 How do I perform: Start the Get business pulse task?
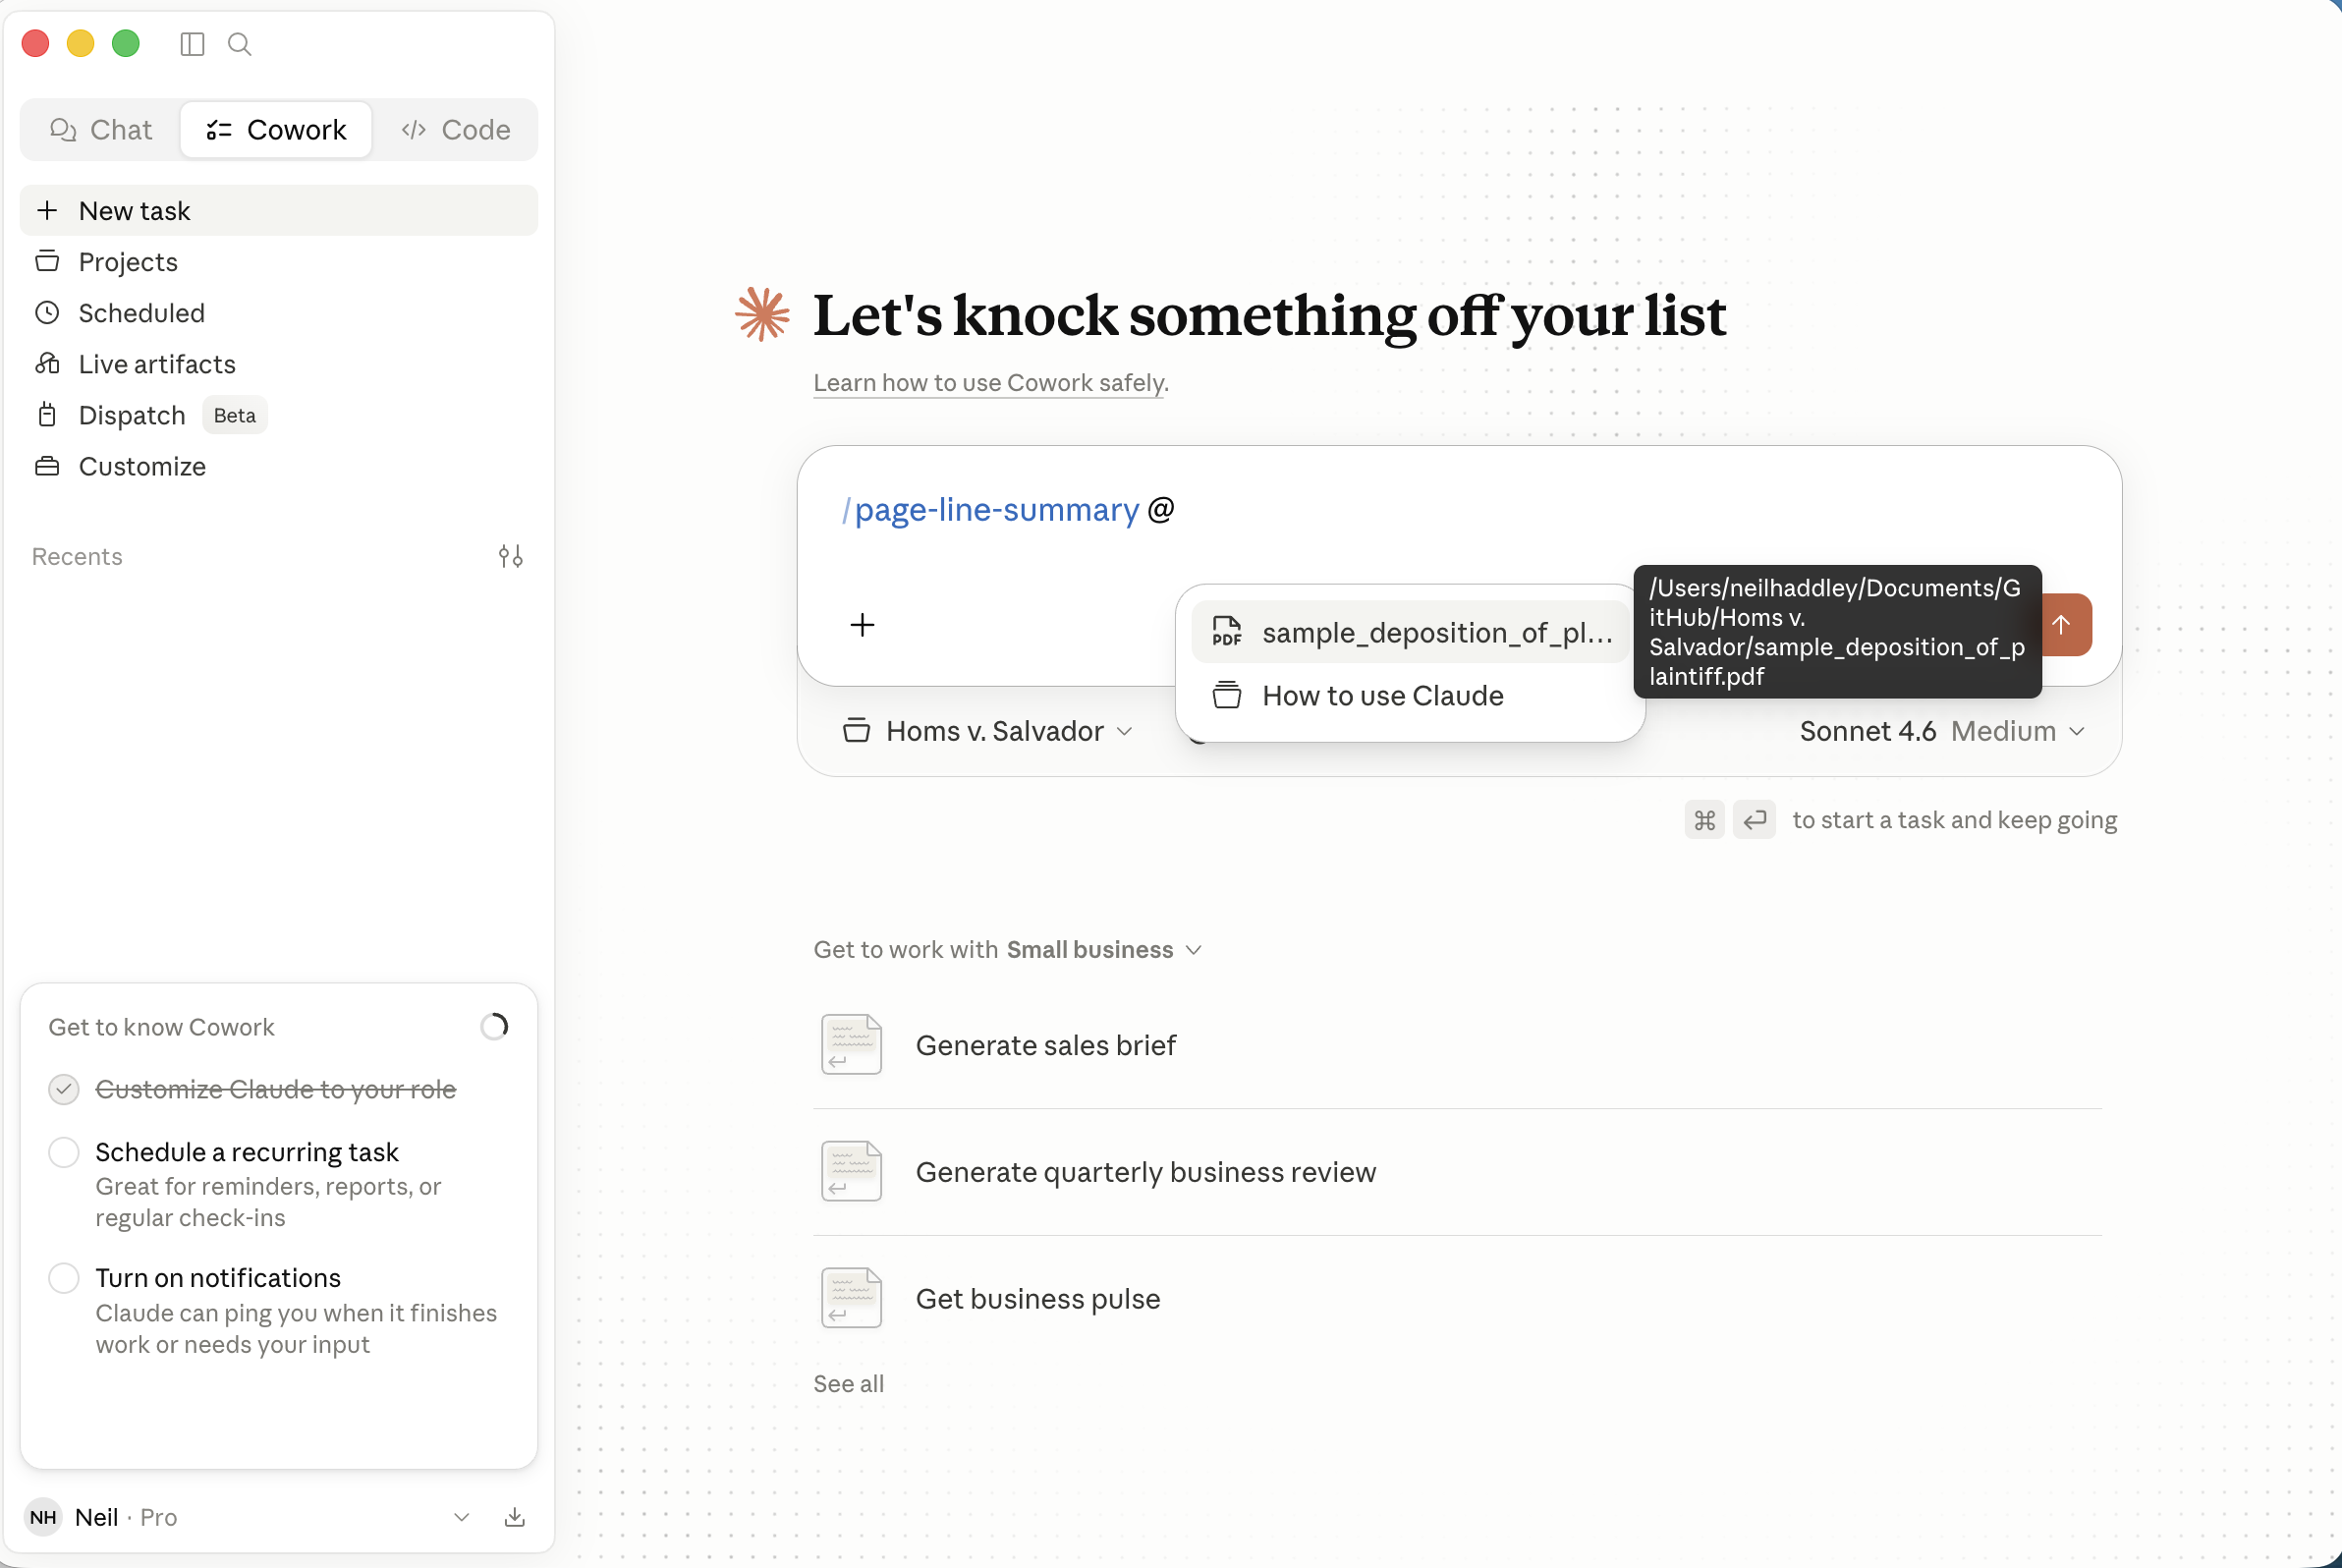[1458, 1298]
